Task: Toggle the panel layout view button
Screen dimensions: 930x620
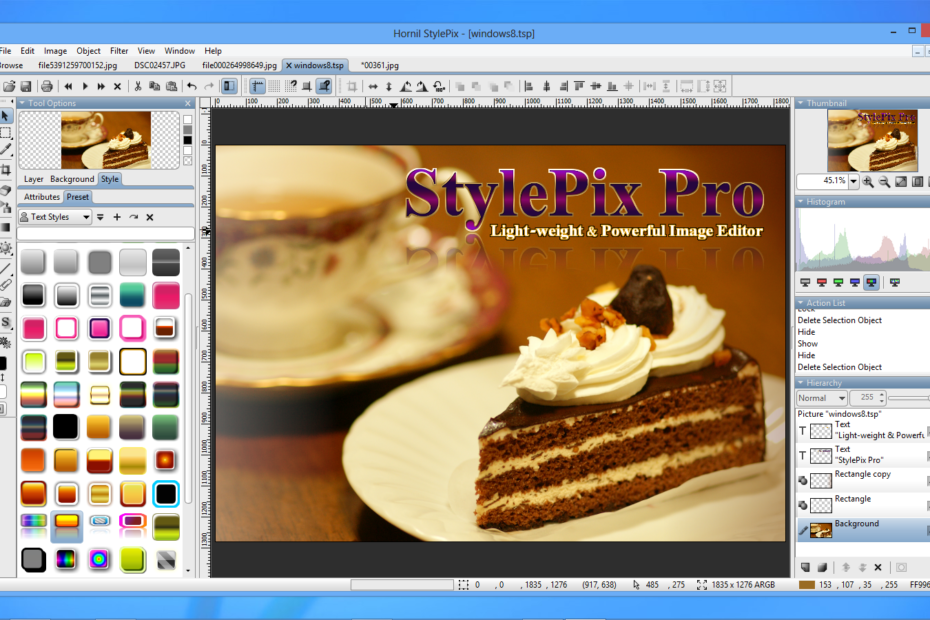Action: click(x=229, y=87)
